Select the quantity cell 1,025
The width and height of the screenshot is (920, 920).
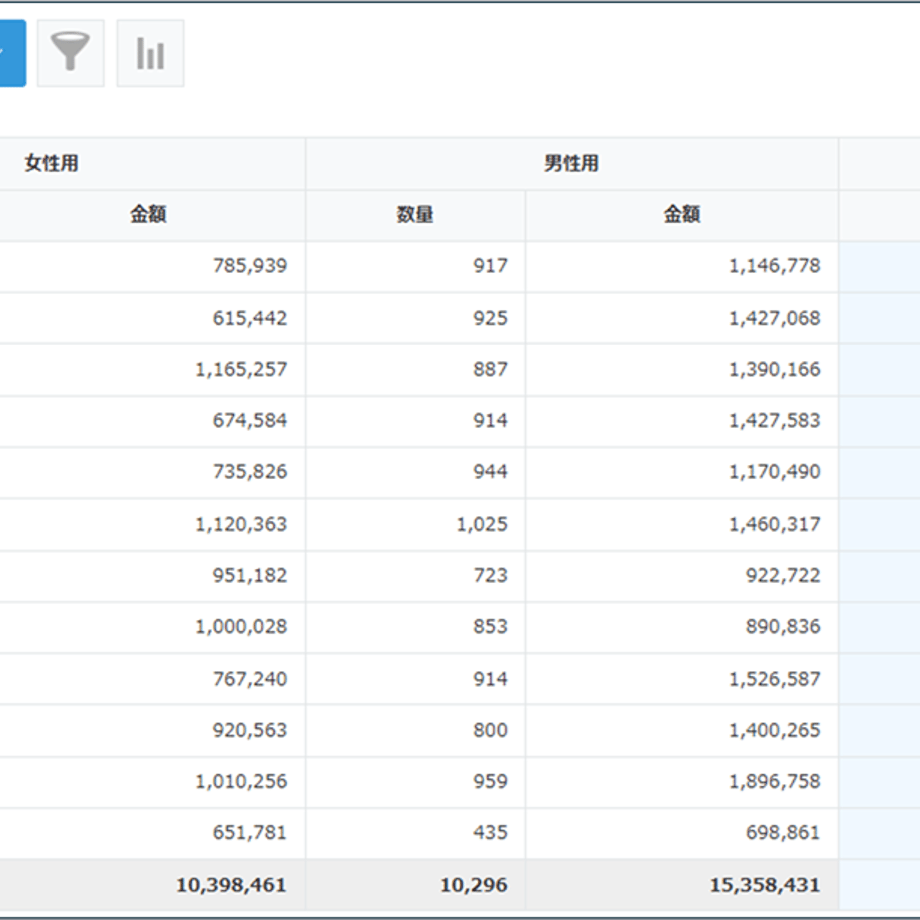[415, 524]
